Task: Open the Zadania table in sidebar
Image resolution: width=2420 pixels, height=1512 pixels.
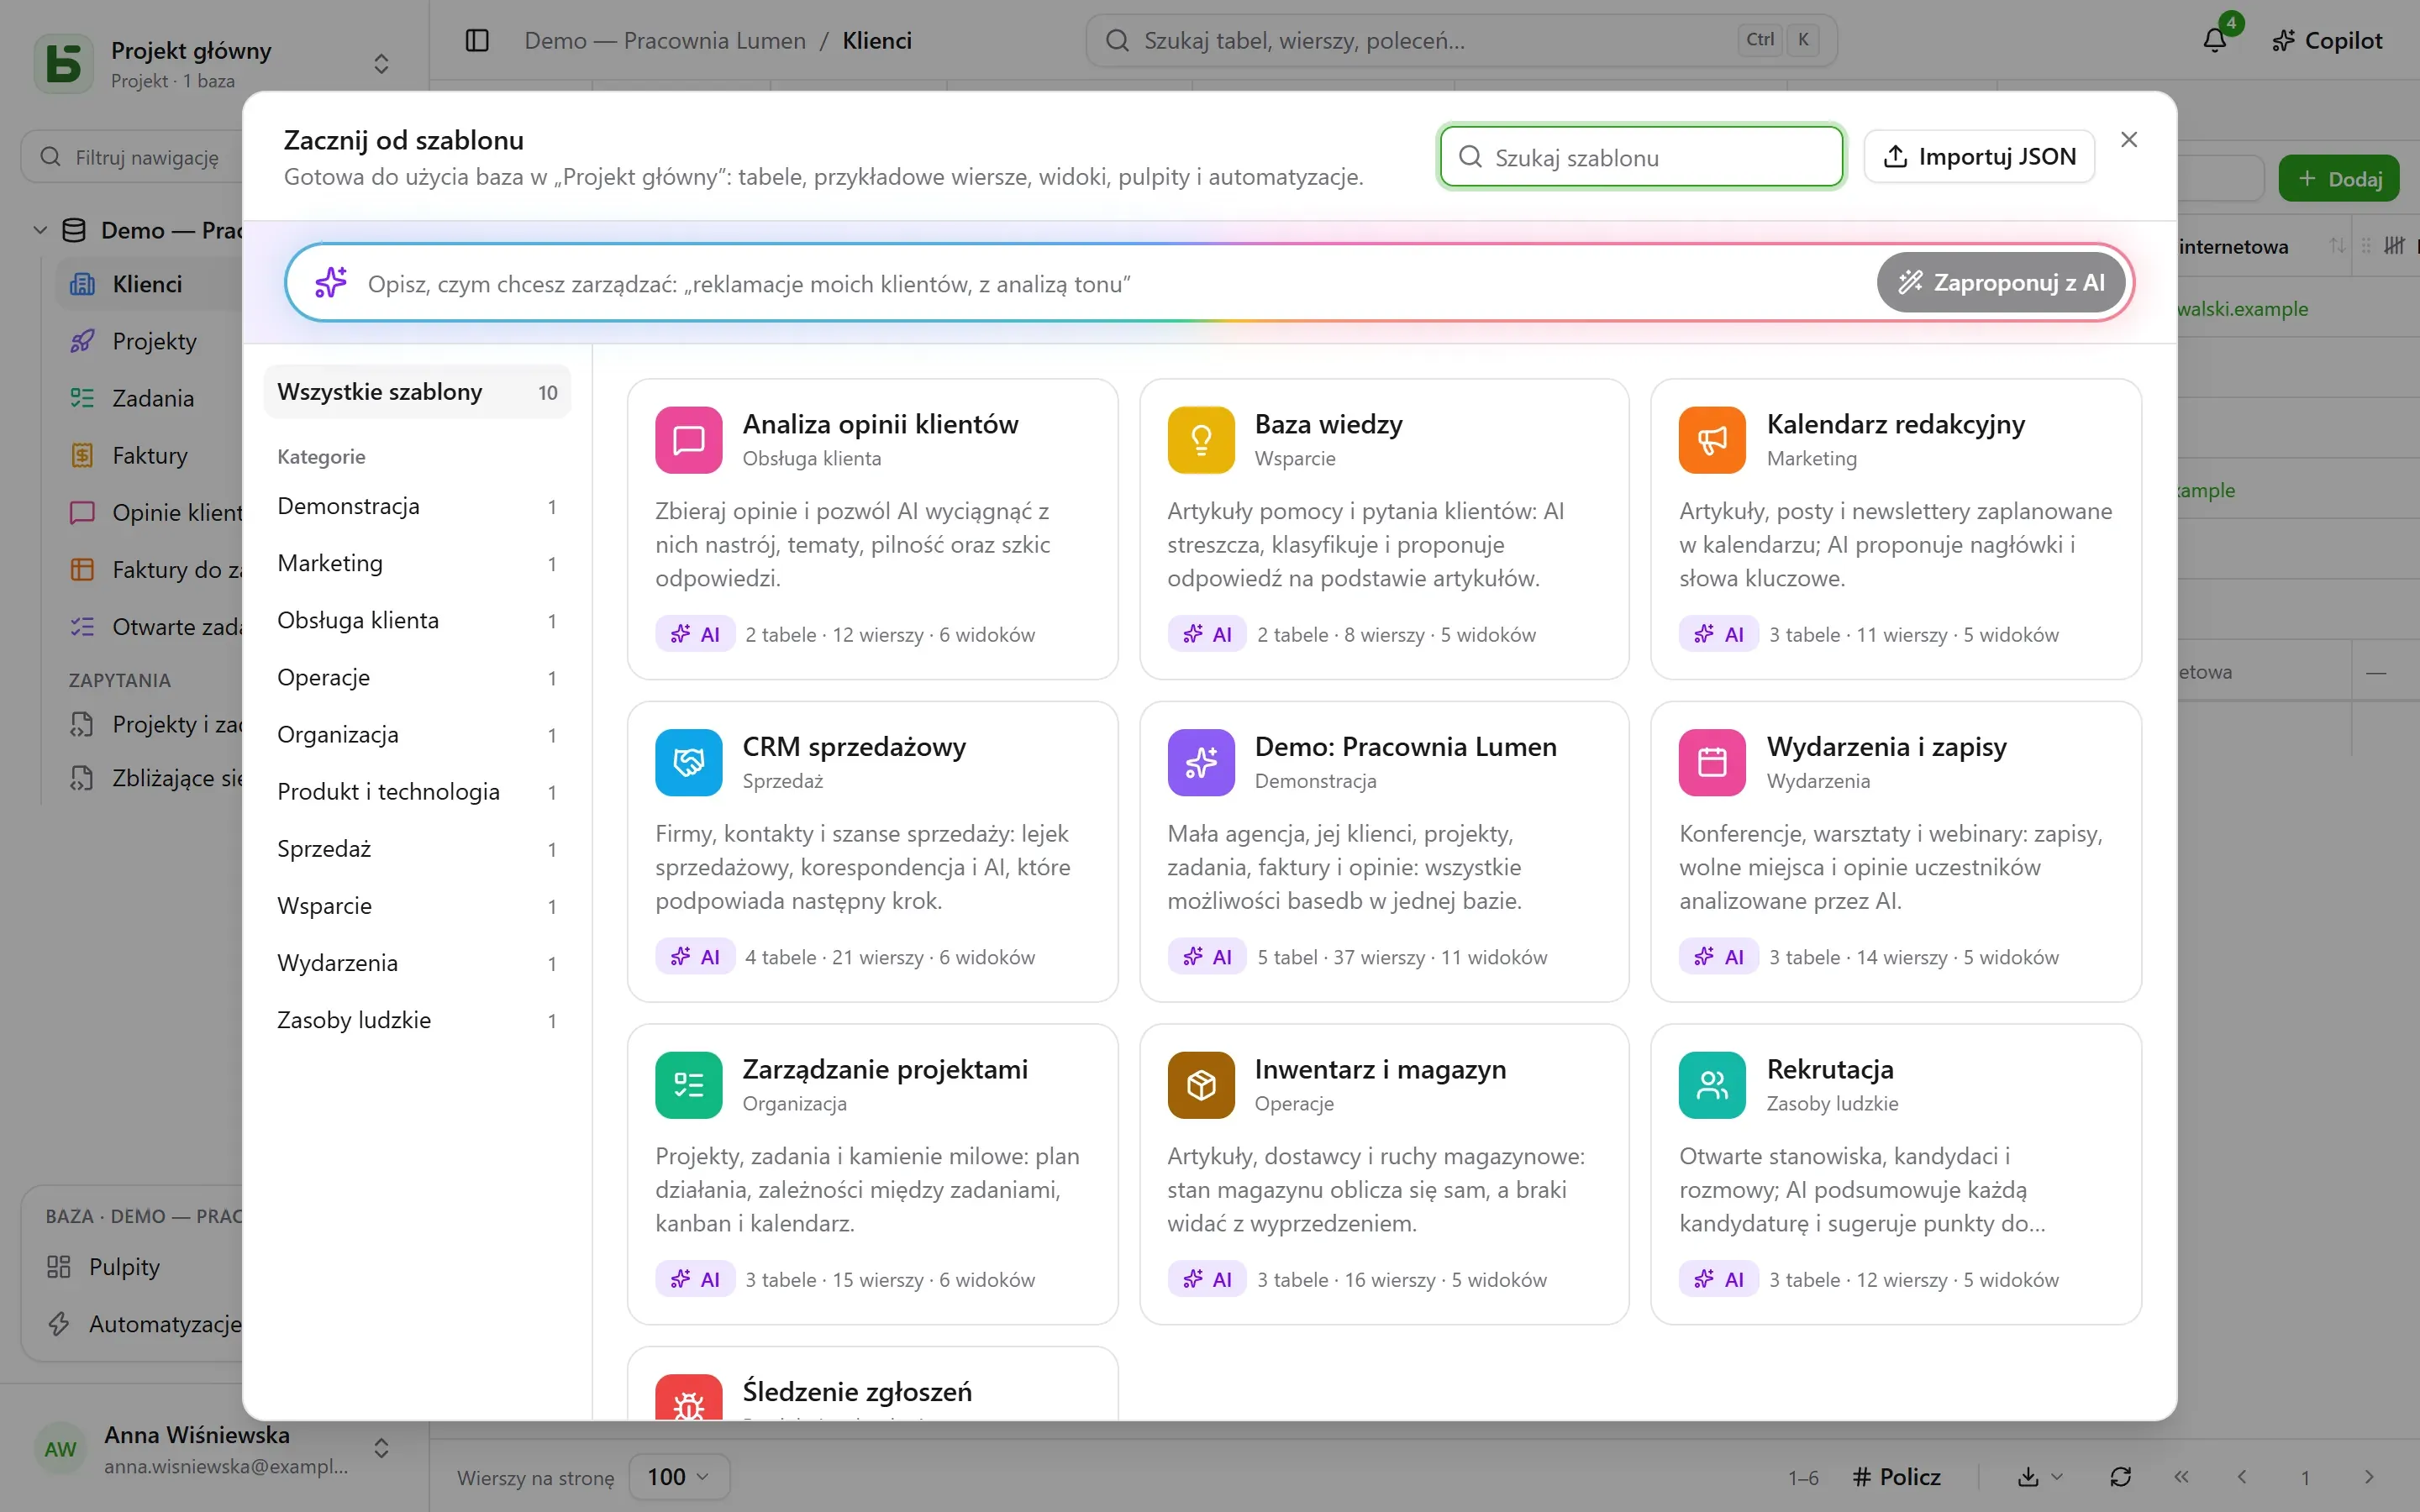Action: tap(150, 399)
